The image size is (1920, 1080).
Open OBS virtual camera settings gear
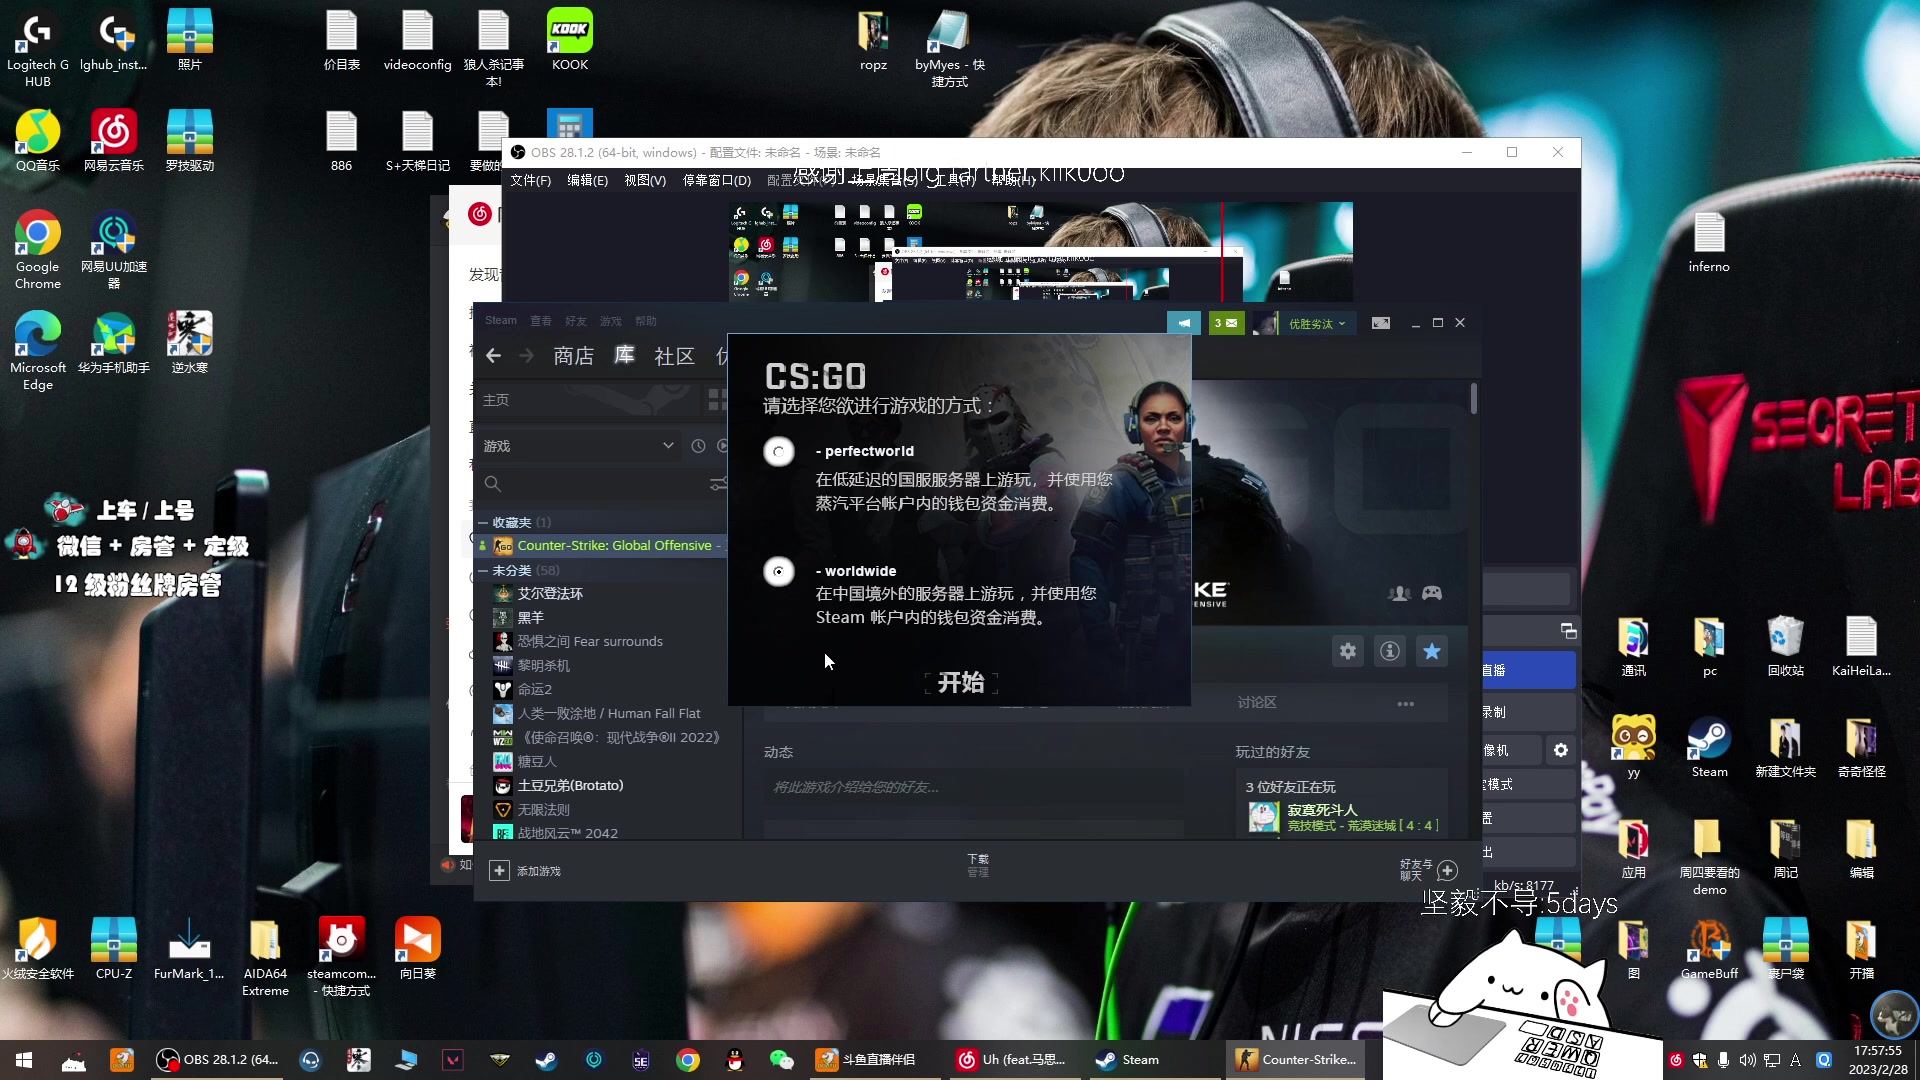point(1561,750)
